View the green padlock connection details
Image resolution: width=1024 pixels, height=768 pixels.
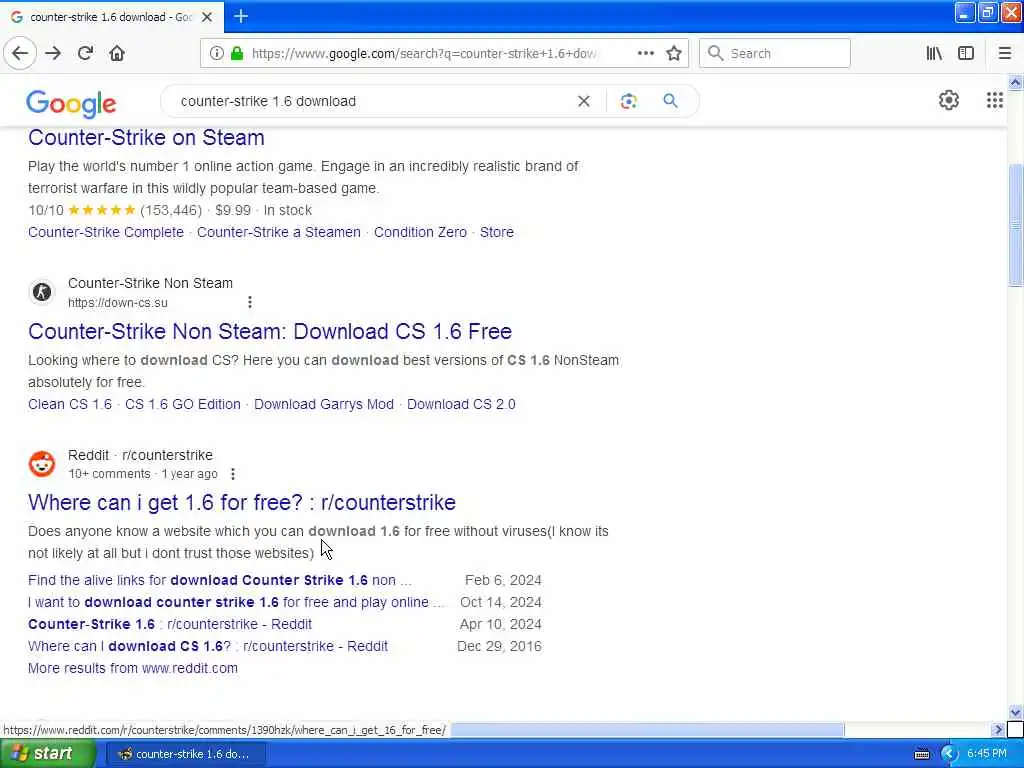coord(237,54)
